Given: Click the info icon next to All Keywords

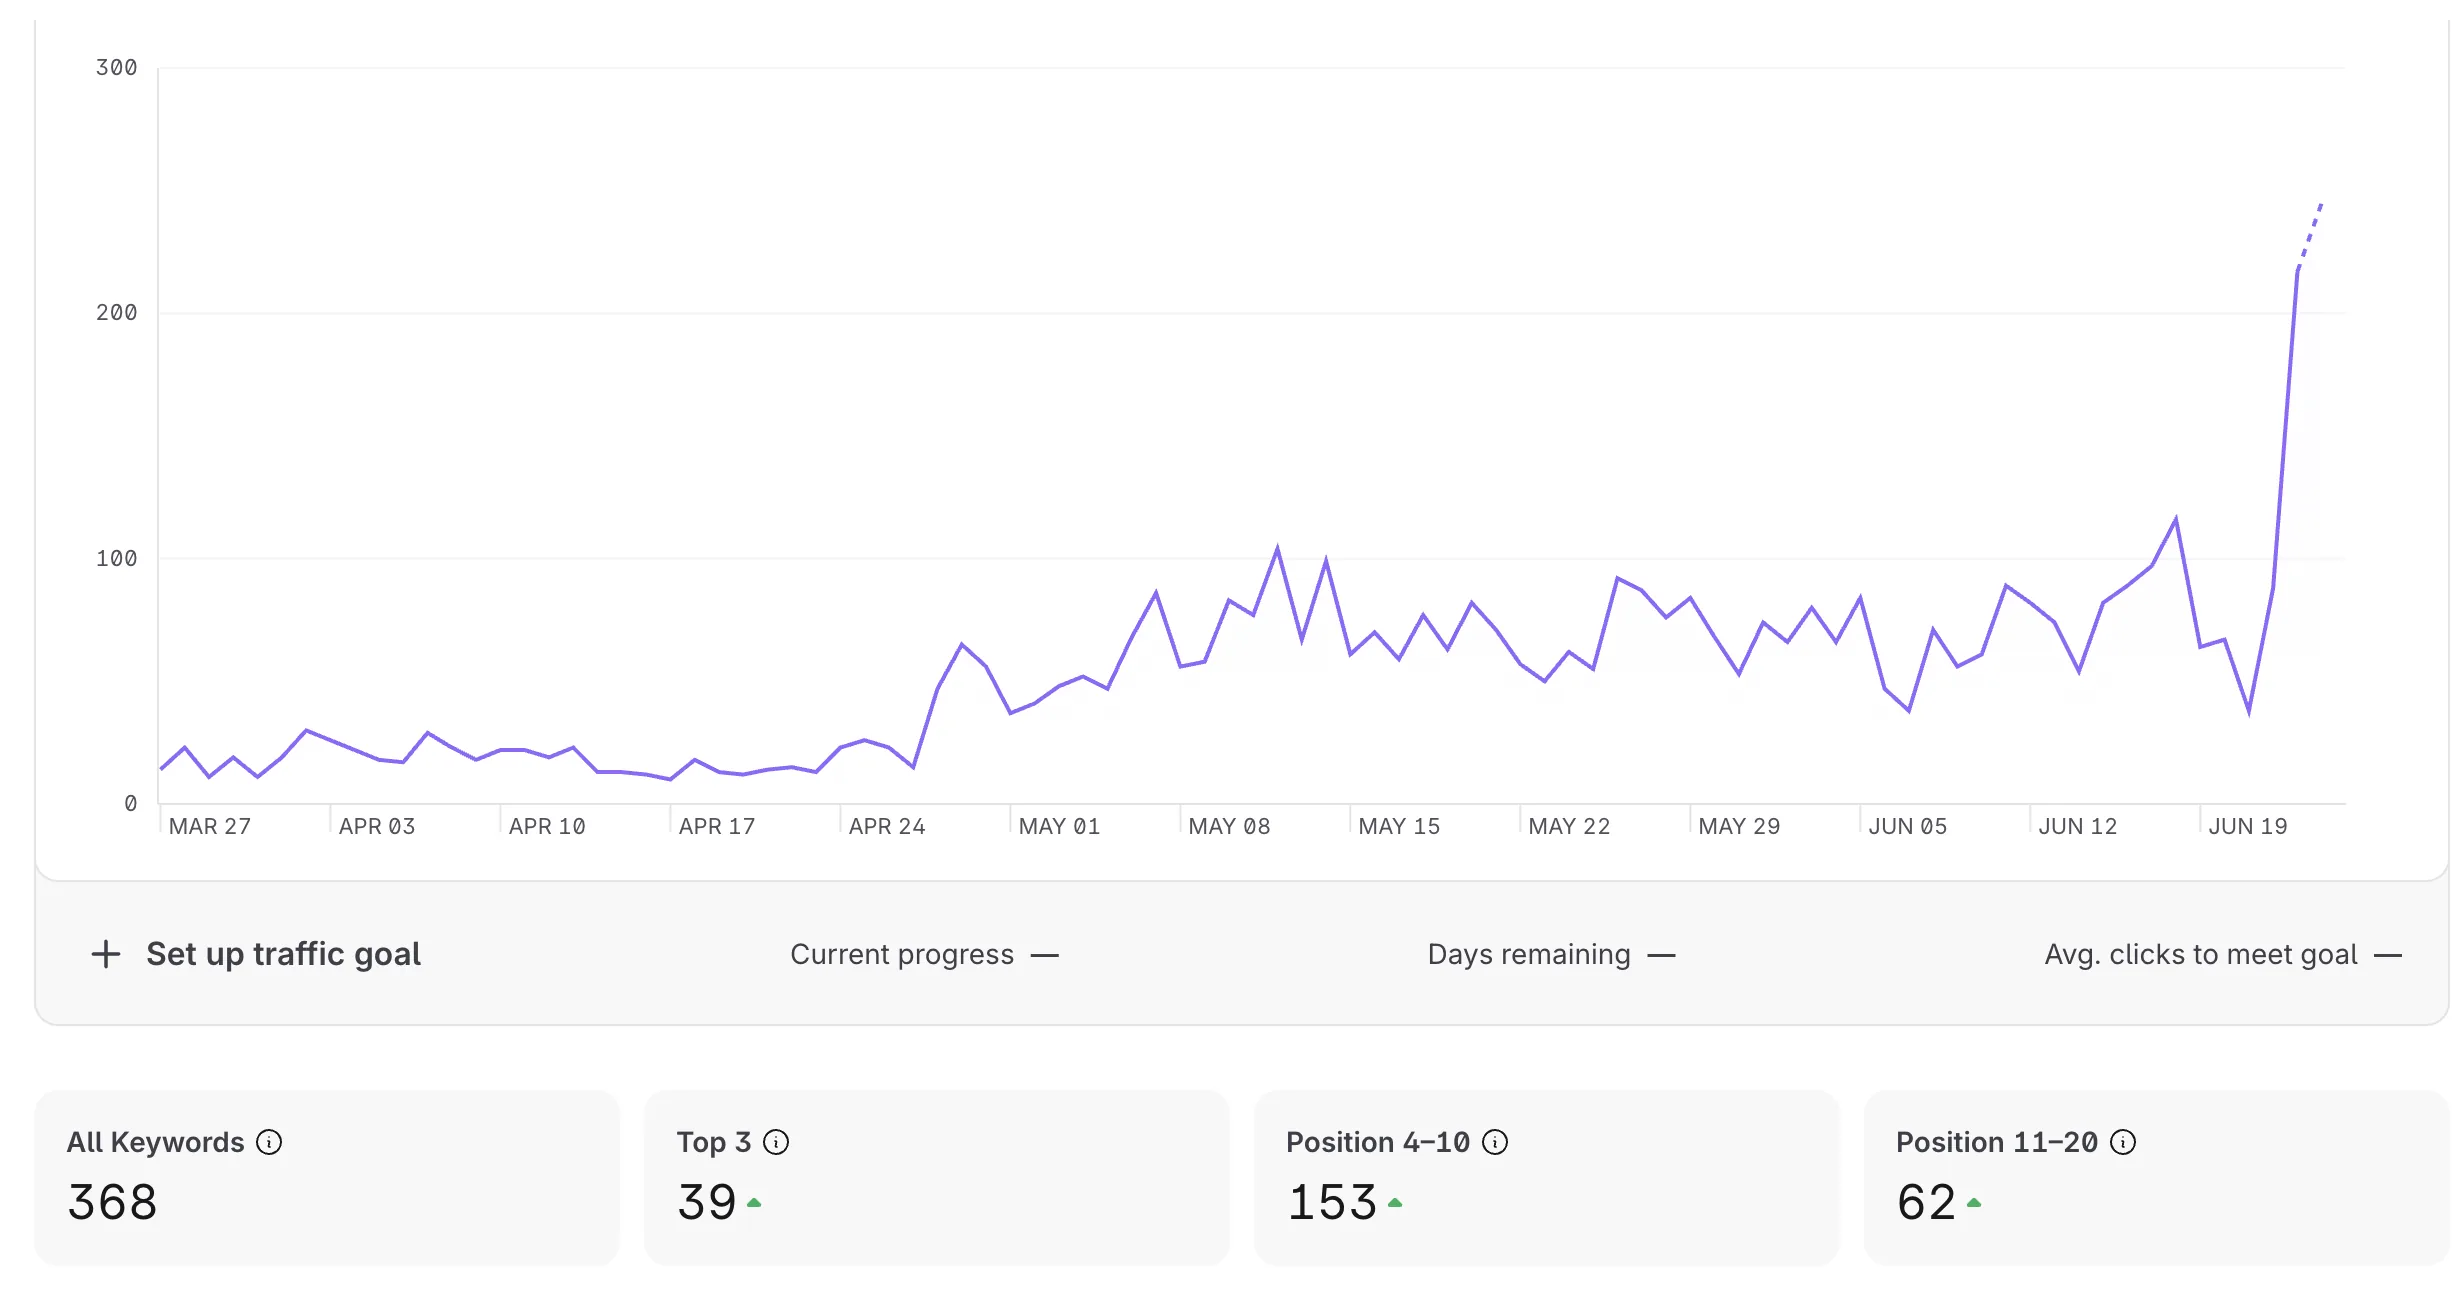Looking at the screenshot, I should pos(269,1142).
